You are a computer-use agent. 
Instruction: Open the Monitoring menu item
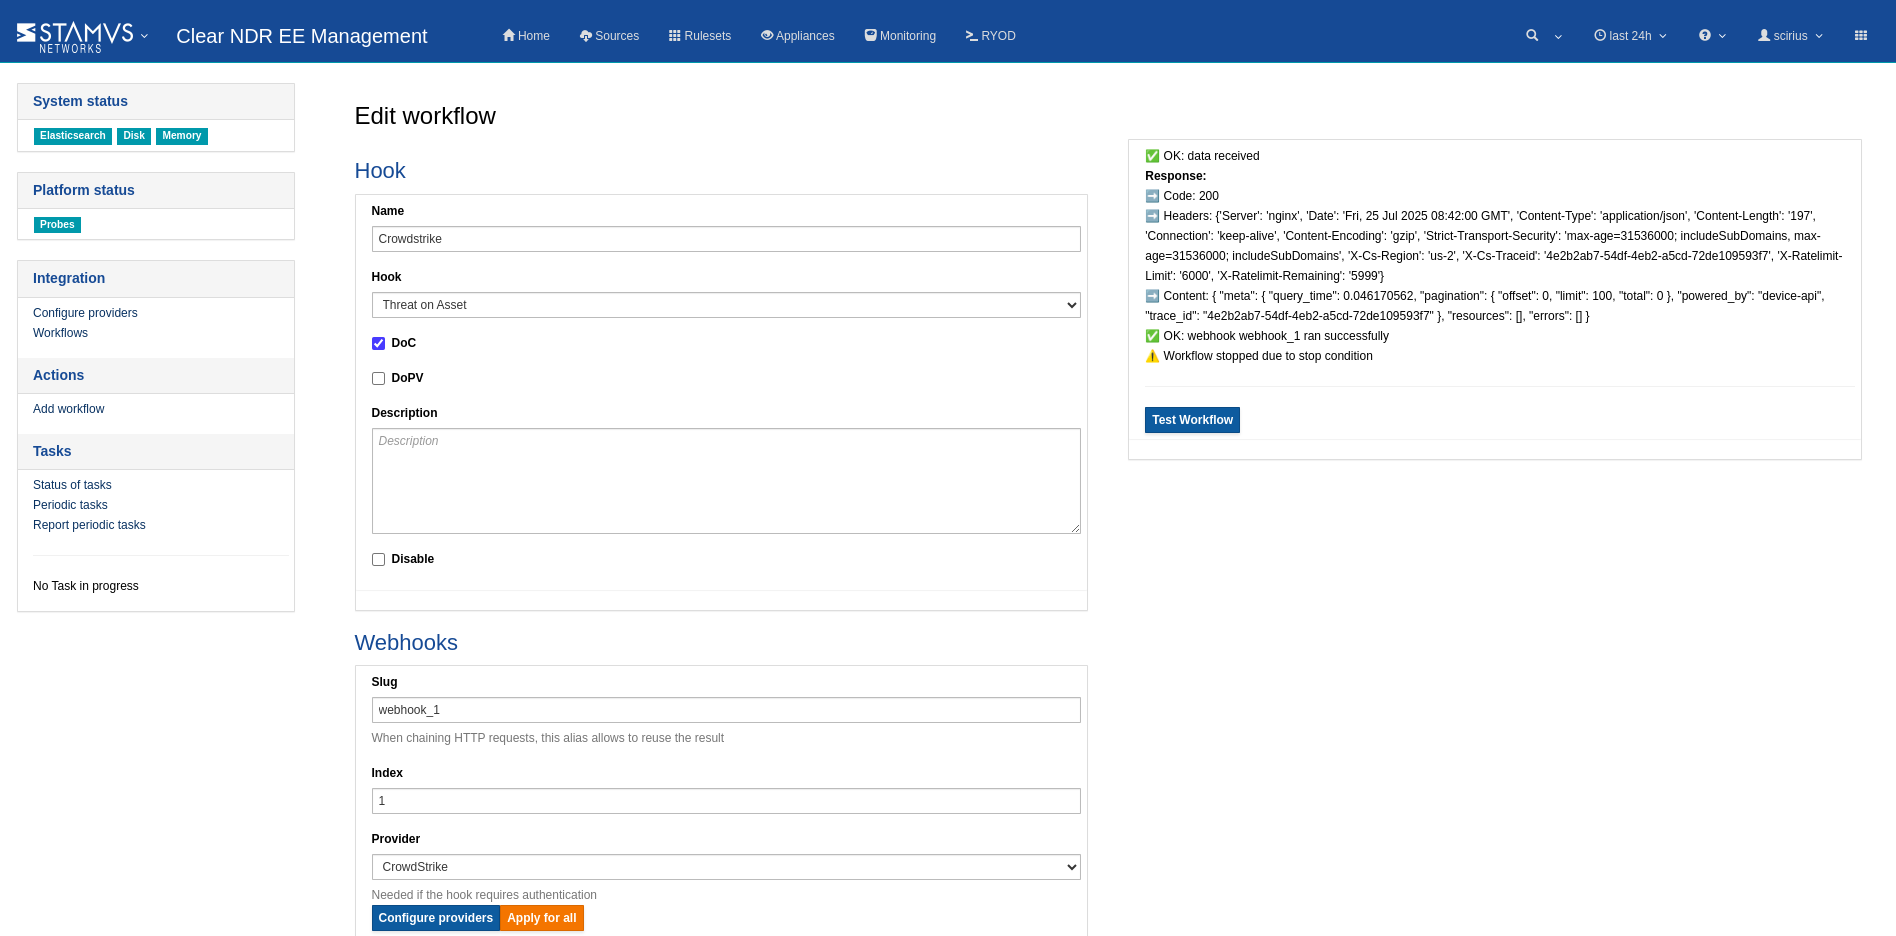pyautogui.click(x=900, y=36)
